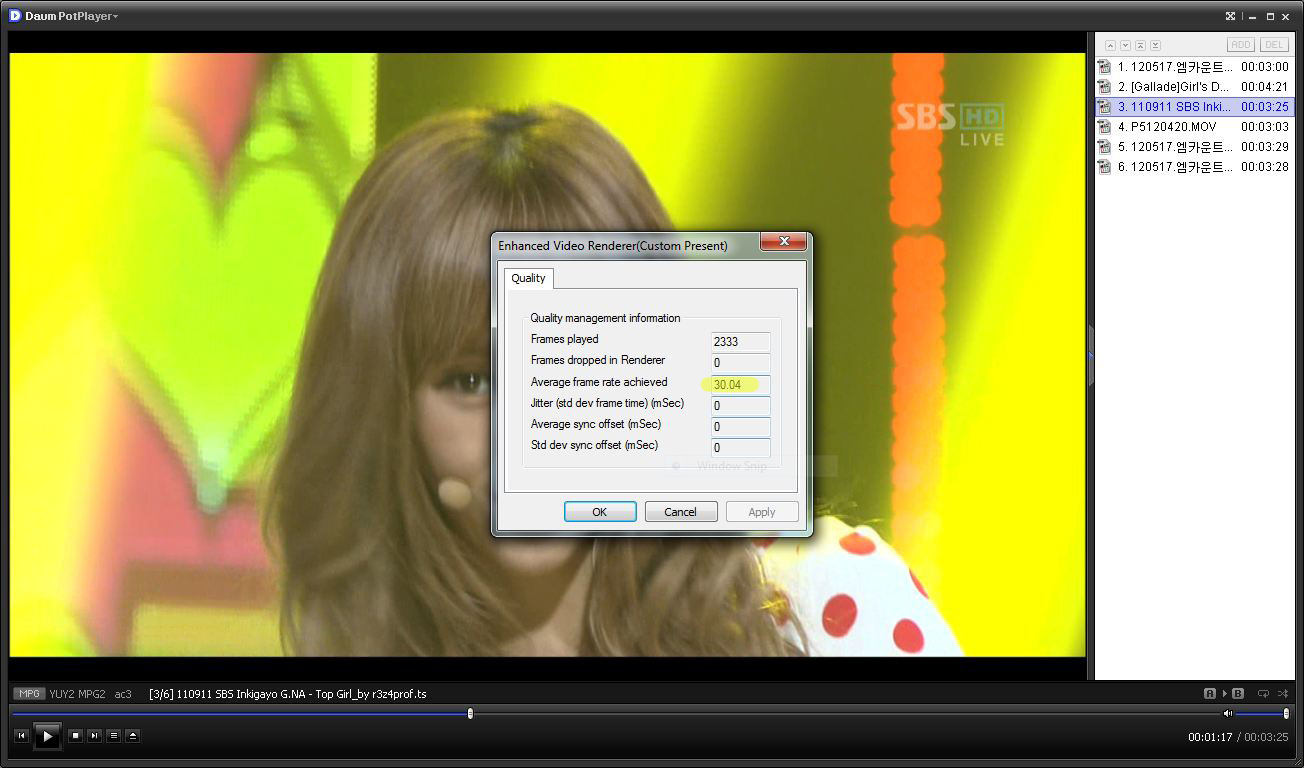Select playlist item 3. 110911 SBS Inki...
Viewport: 1304px width, 768px height.
pyautogui.click(x=1194, y=107)
